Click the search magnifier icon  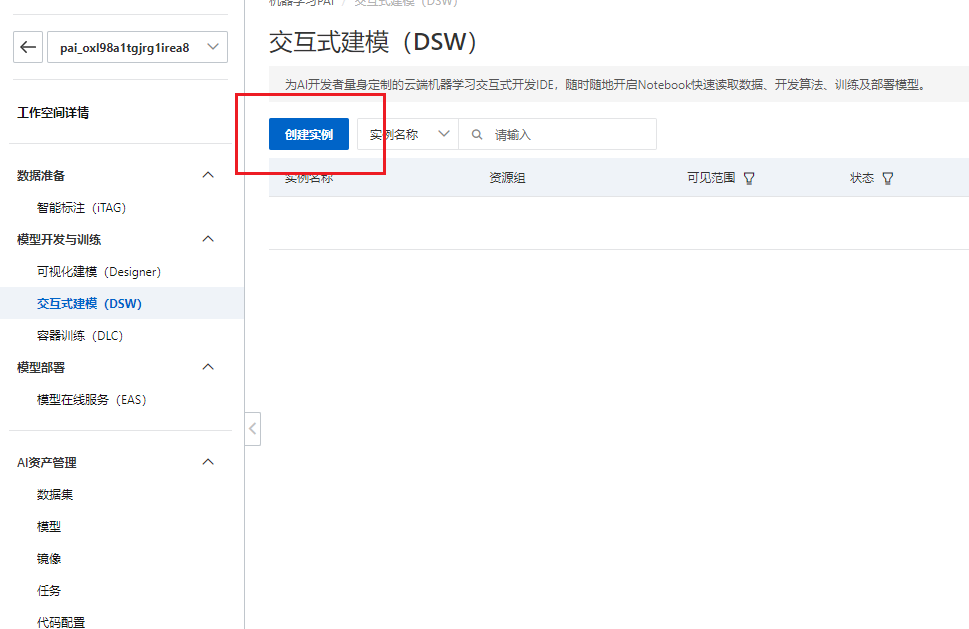477,134
